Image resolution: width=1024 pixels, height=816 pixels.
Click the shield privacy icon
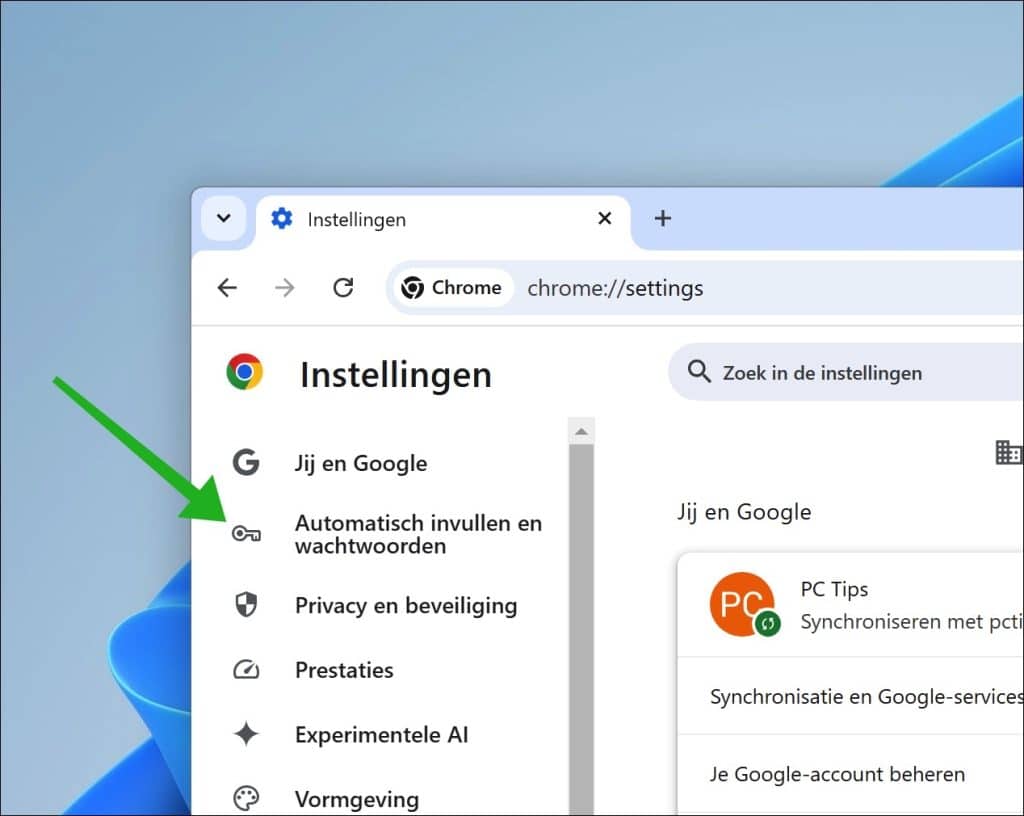[246, 604]
